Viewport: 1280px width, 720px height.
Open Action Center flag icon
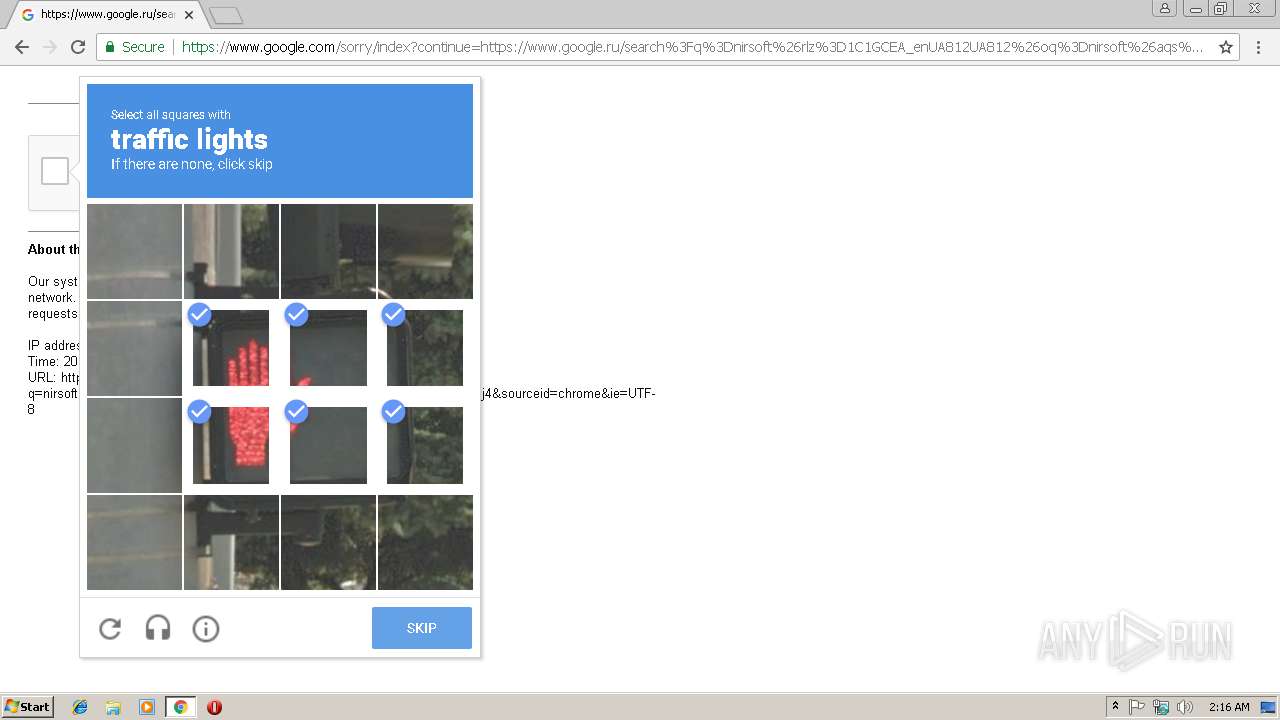(x=1137, y=707)
